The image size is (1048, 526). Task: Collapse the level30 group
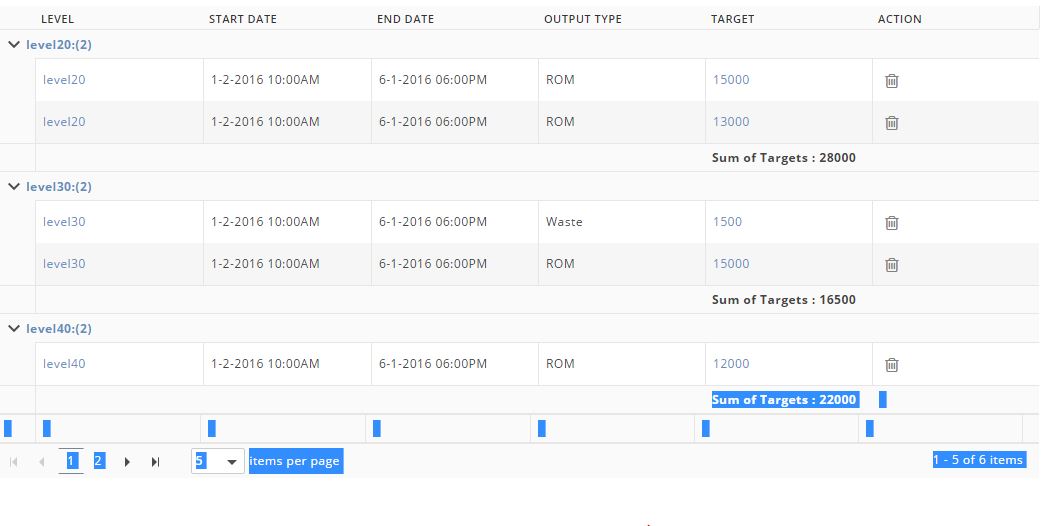(13, 186)
